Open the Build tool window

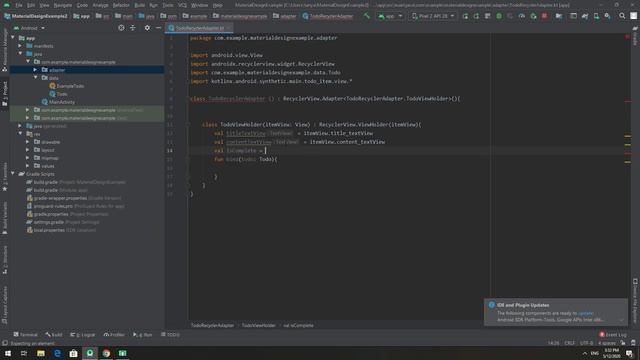click(x=54, y=334)
